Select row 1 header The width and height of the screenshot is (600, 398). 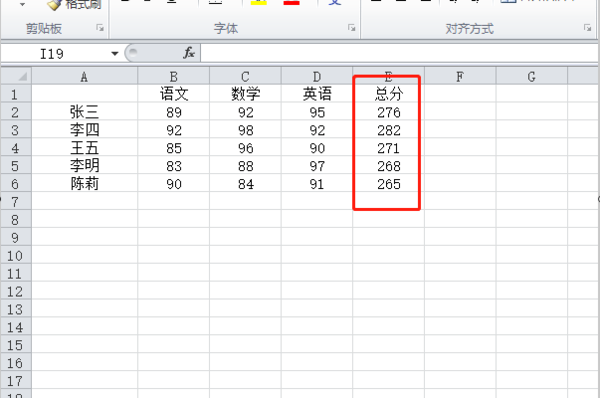[16, 94]
